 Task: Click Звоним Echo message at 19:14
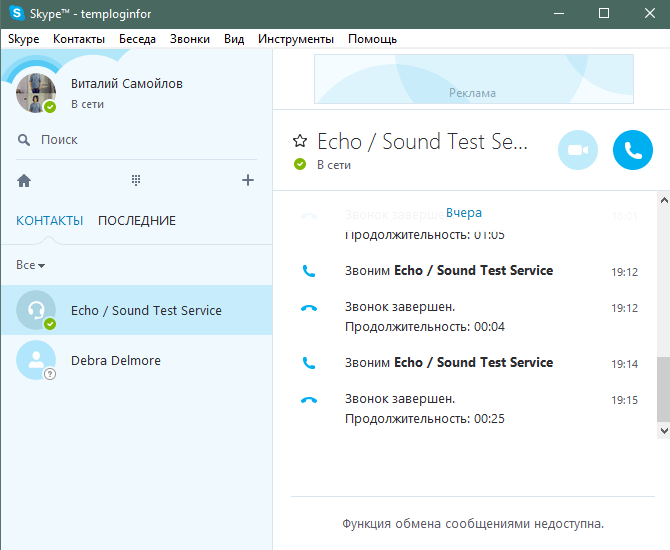(x=449, y=362)
